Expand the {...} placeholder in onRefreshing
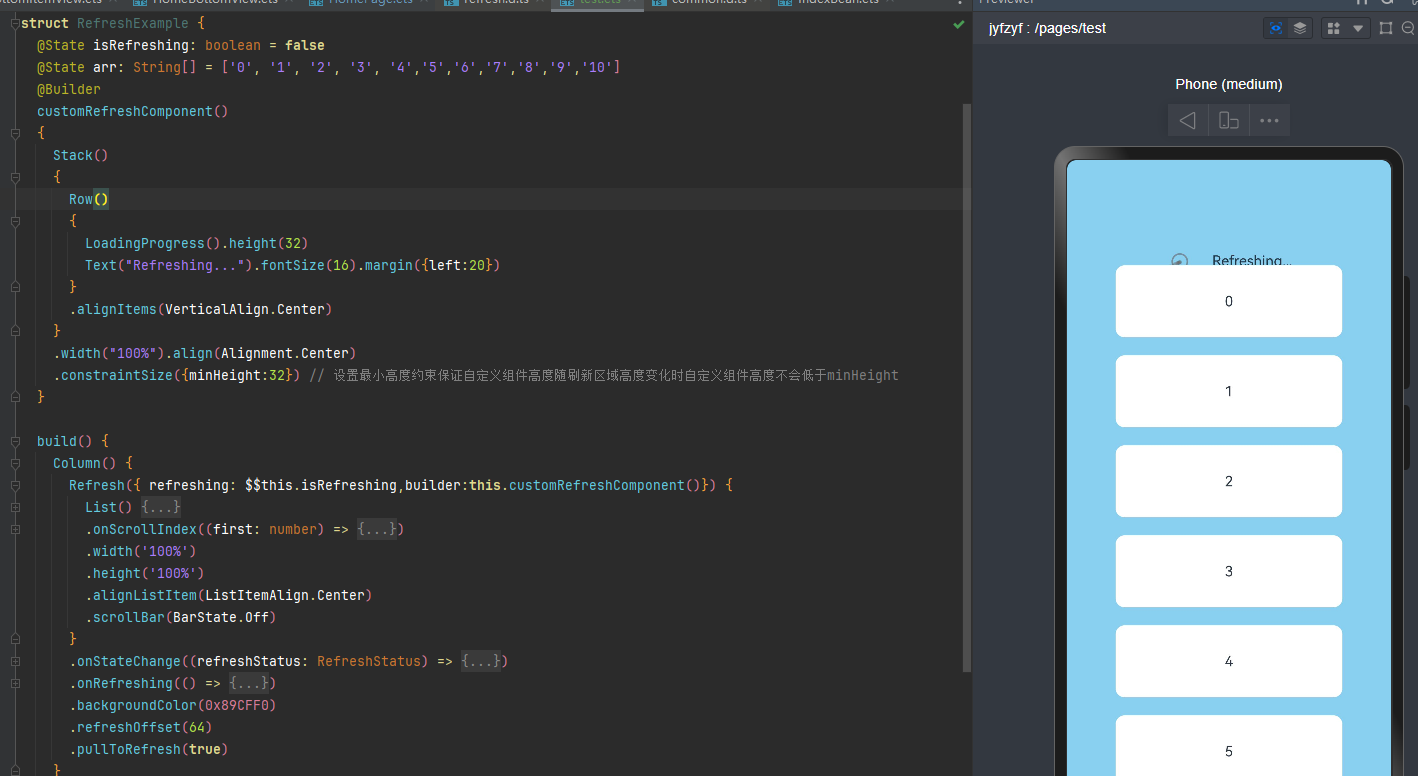The width and height of the screenshot is (1418, 776). click(249, 683)
